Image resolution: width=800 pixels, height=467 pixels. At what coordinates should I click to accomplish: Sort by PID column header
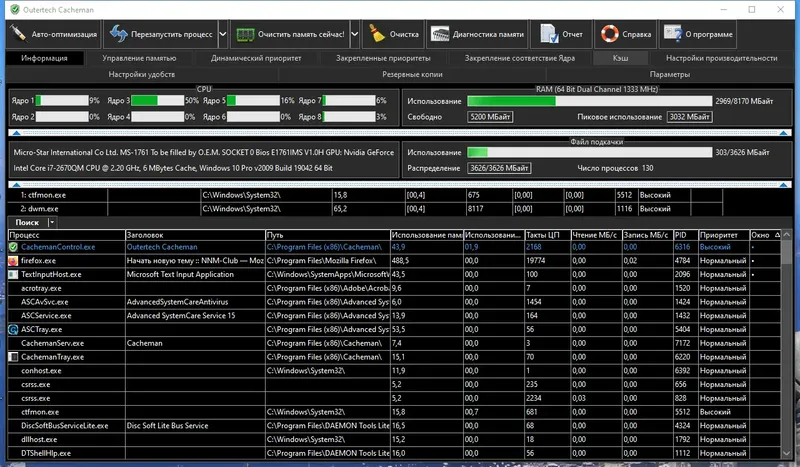(x=686, y=235)
